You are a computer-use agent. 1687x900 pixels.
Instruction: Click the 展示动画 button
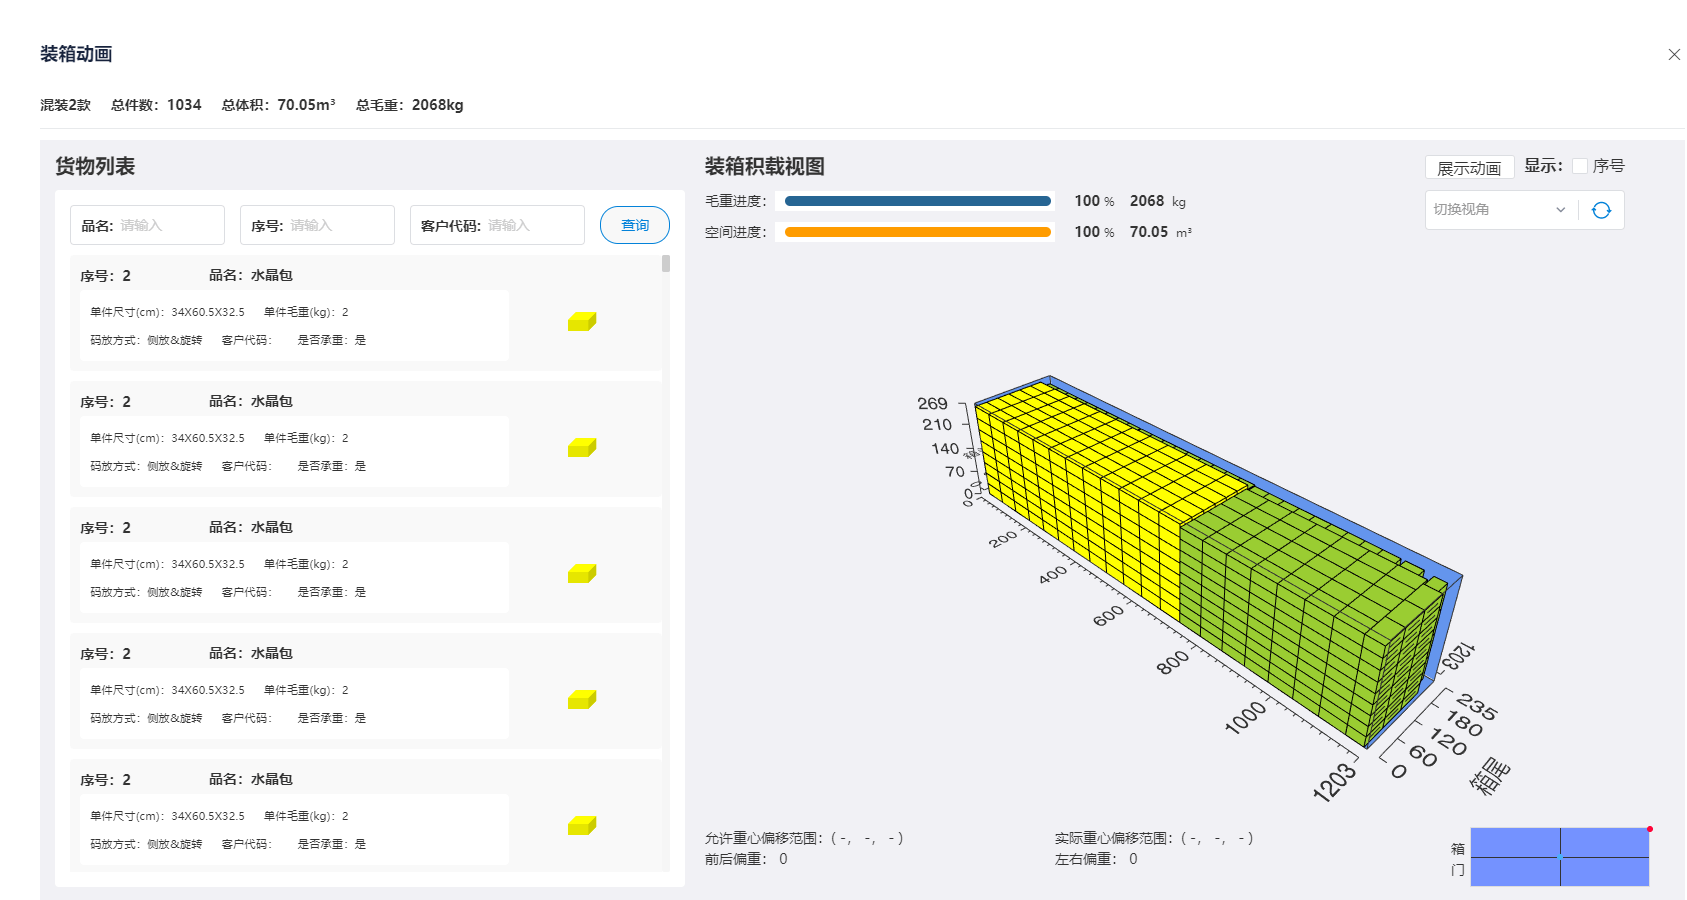pyautogui.click(x=1469, y=168)
